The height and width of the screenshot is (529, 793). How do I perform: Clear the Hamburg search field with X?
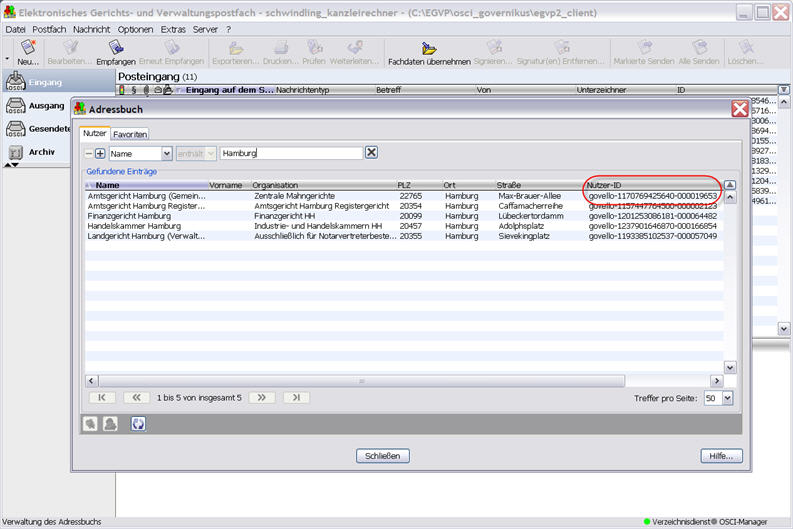371,153
